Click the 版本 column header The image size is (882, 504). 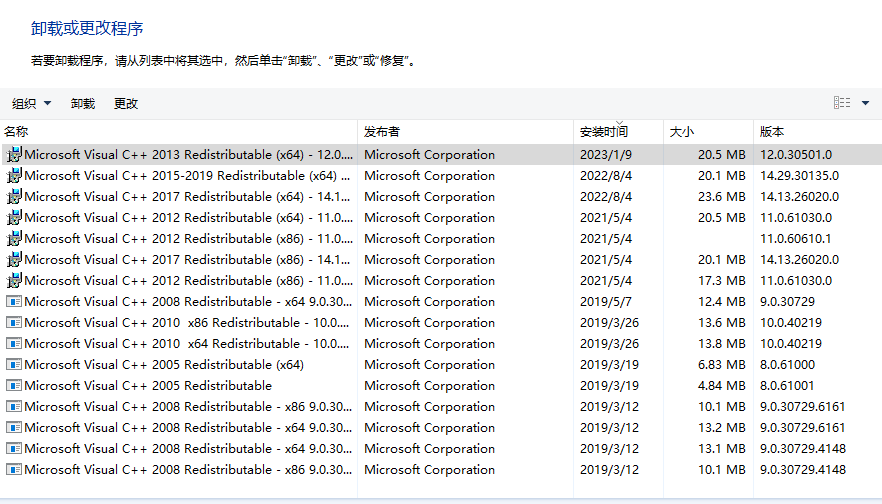click(x=818, y=132)
